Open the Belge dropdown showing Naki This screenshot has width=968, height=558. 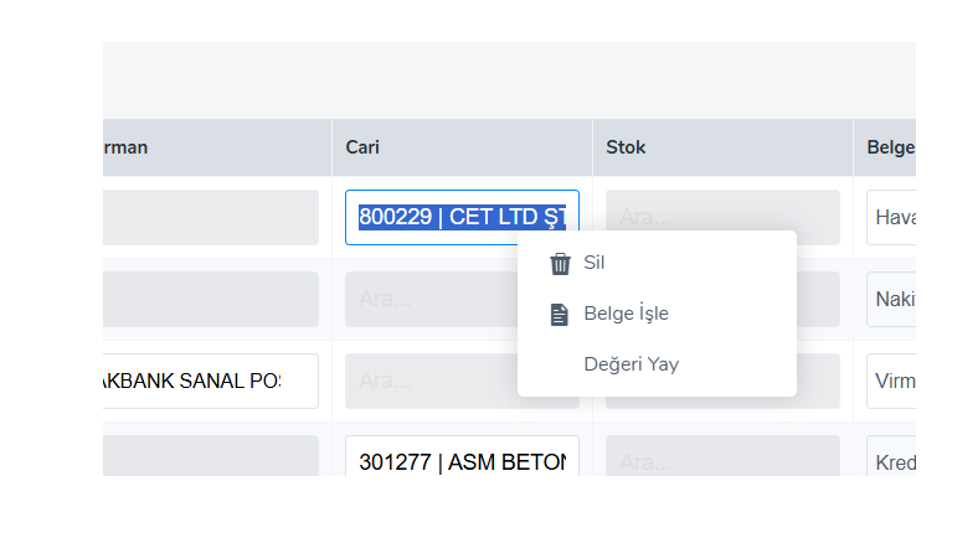[x=892, y=299]
